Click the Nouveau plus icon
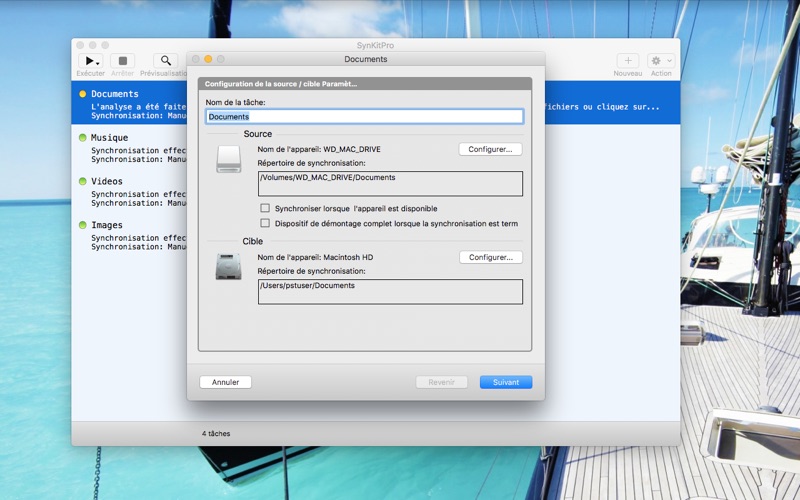This screenshot has height=500, width=800. [628, 61]
